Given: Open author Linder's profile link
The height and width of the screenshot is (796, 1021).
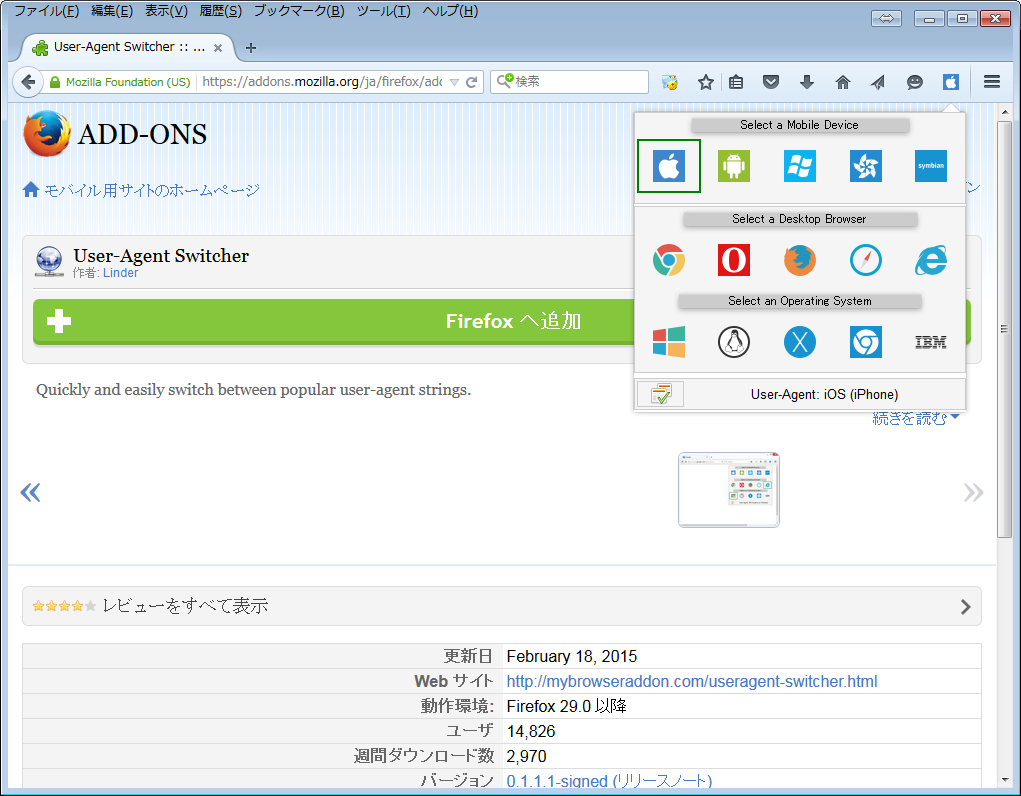Looking at the screenshot, I should pos(120,273).
